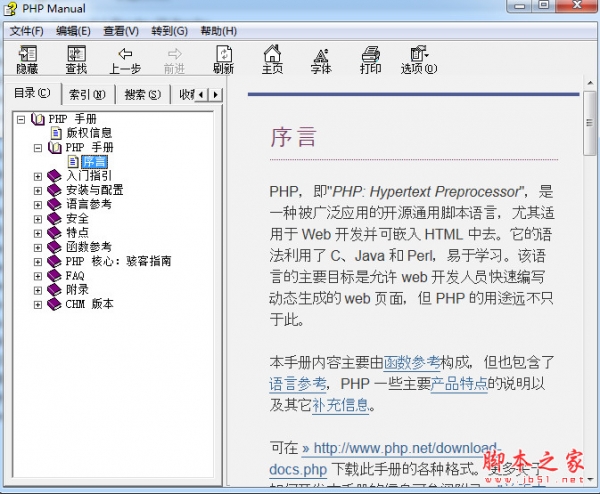
Task: Go to home via the 主页 icon
Action: tap(272, 54)
